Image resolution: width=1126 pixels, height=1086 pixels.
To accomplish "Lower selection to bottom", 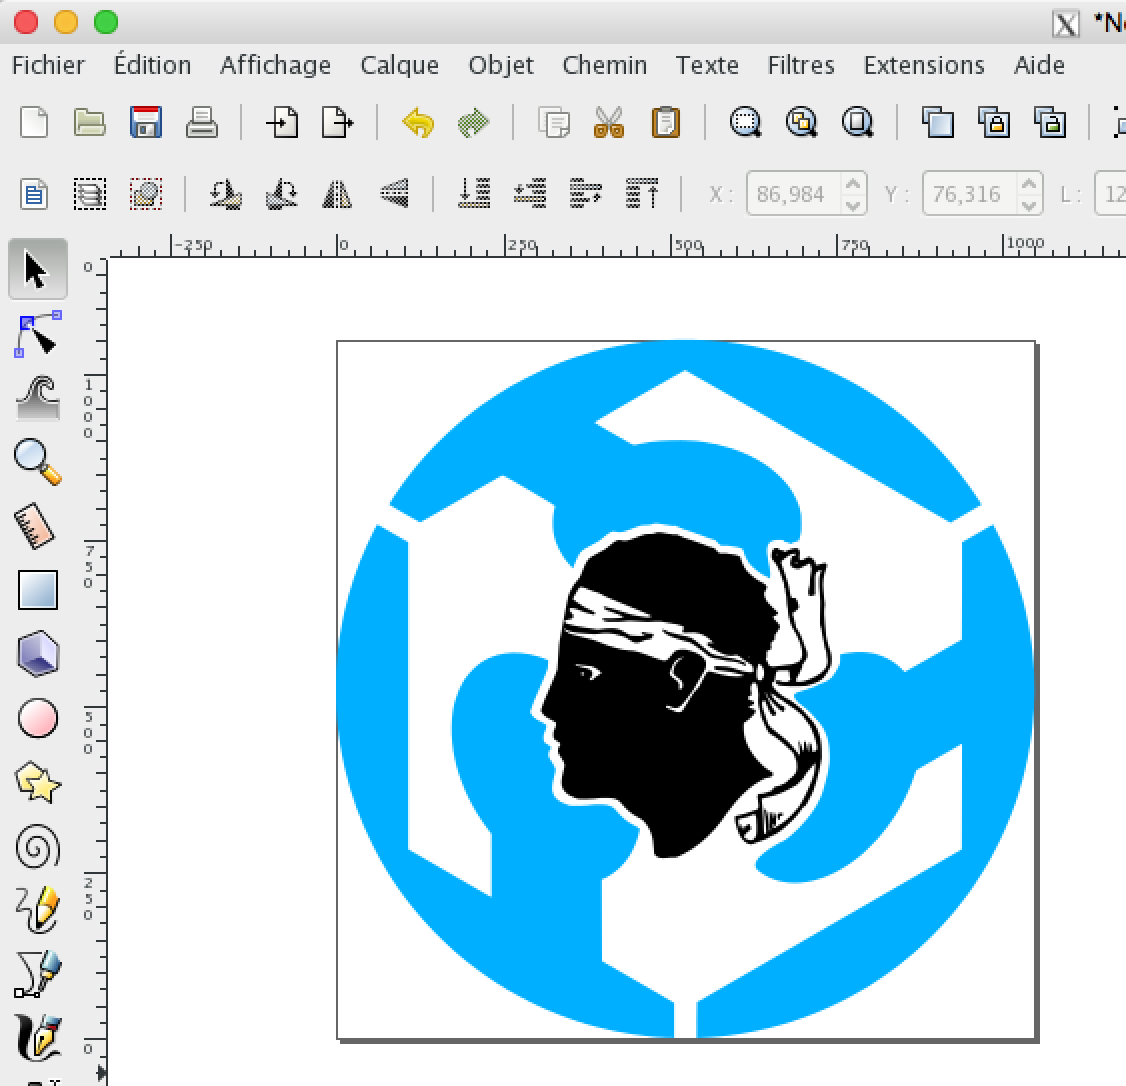I will pyautogui.click(x=474, y=194).
